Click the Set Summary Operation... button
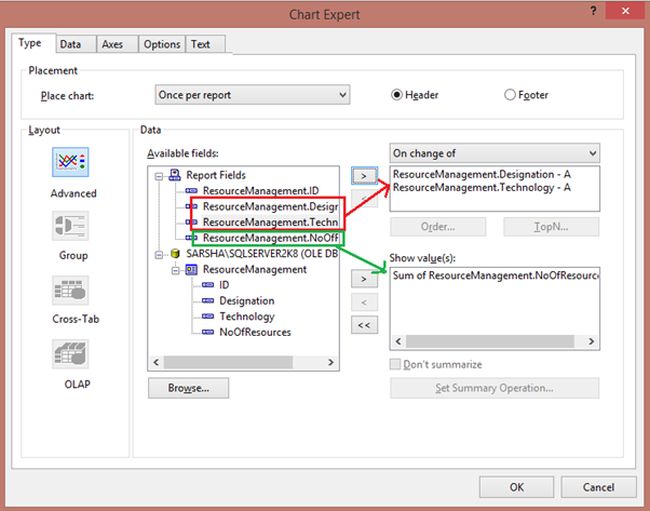This screenshot has width=650, height=511. 495,388
